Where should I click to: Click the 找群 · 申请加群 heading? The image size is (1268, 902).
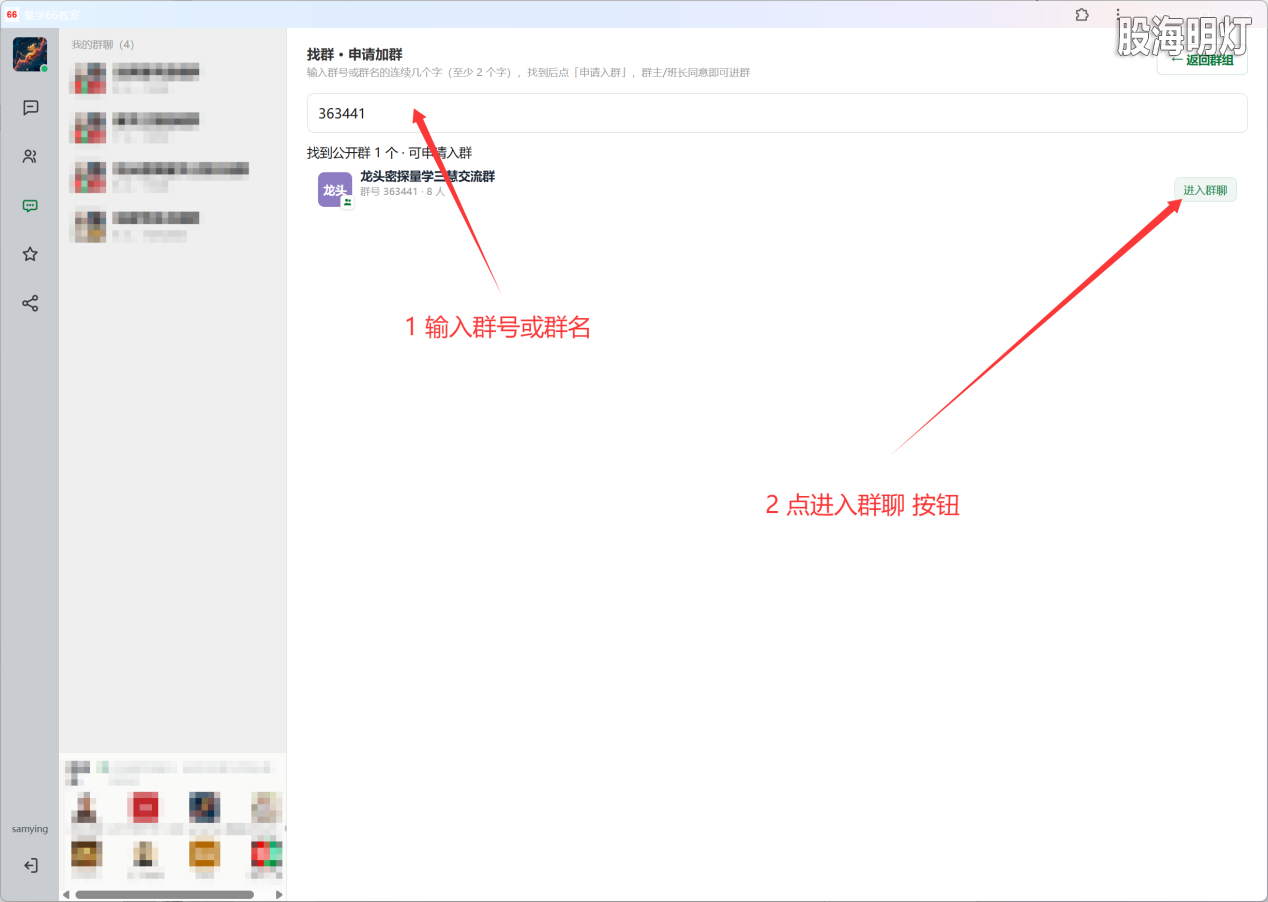354,54
